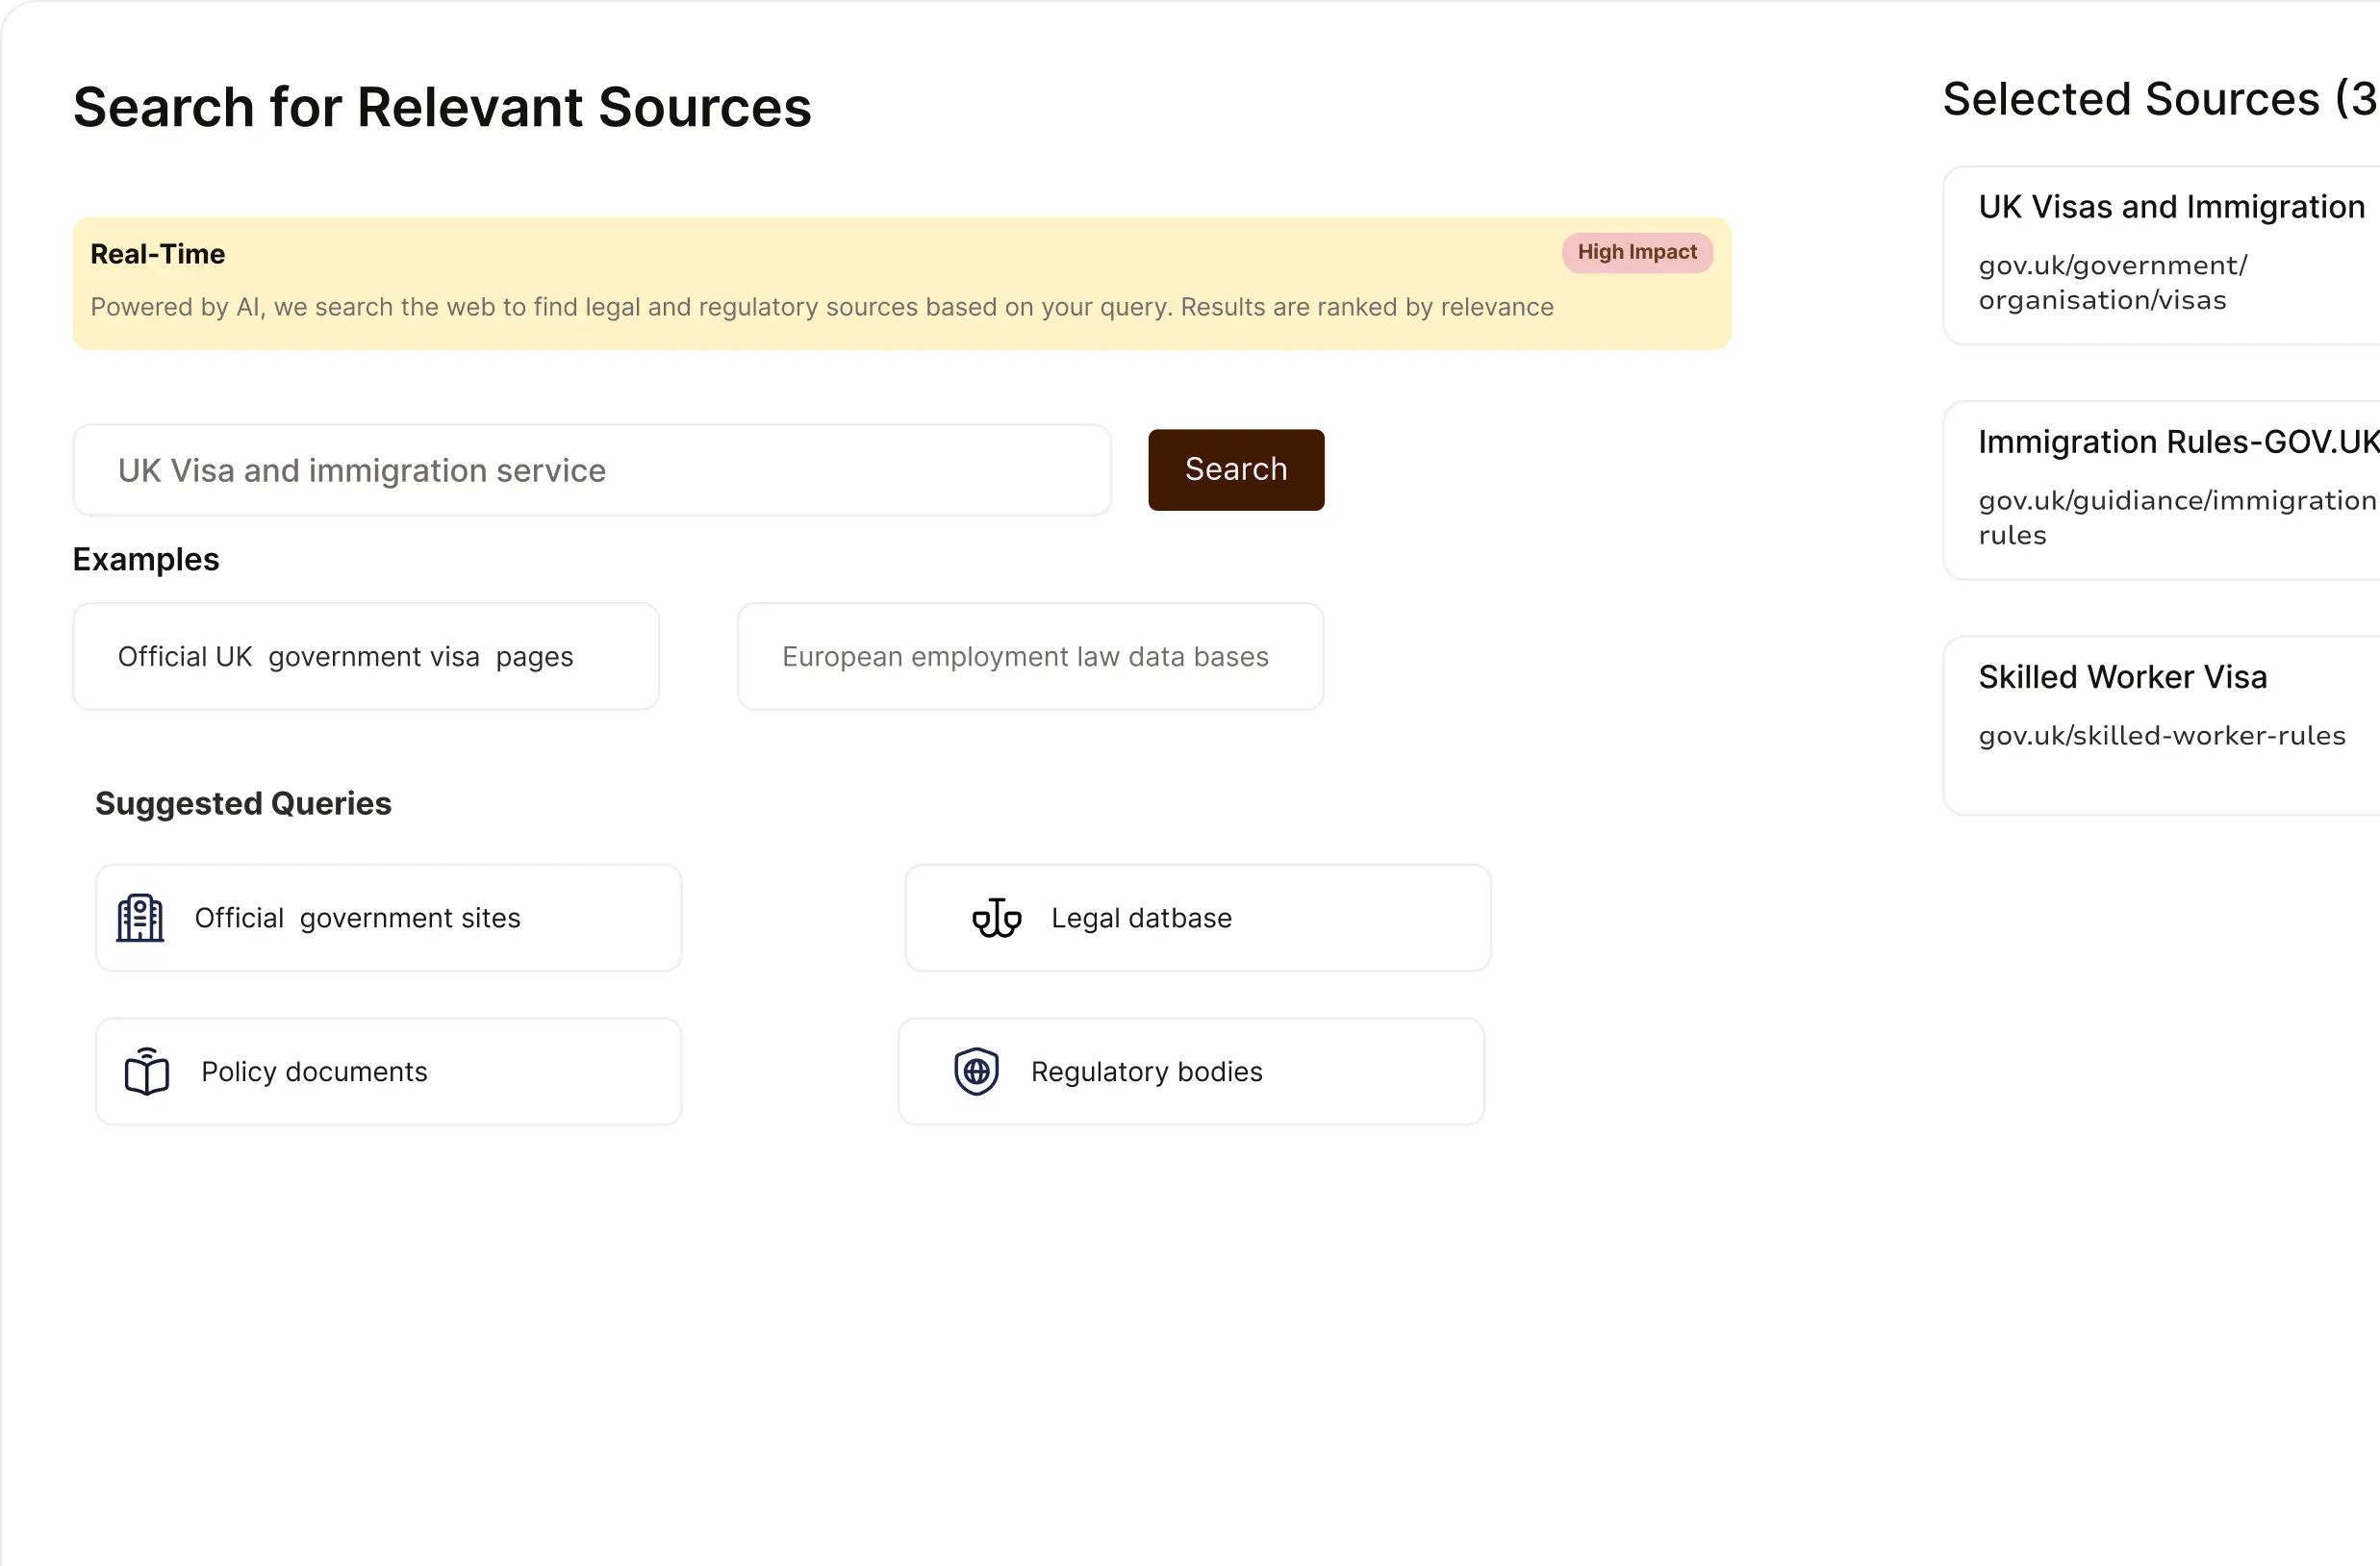Pick the Official government sites suggested query
The image size is (2380, 1566).
[388, 917]
